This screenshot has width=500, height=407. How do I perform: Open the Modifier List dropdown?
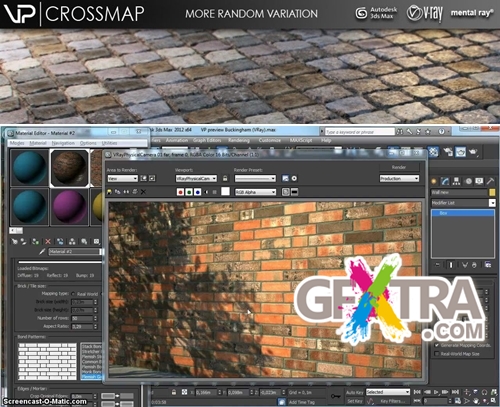point(463,203)
